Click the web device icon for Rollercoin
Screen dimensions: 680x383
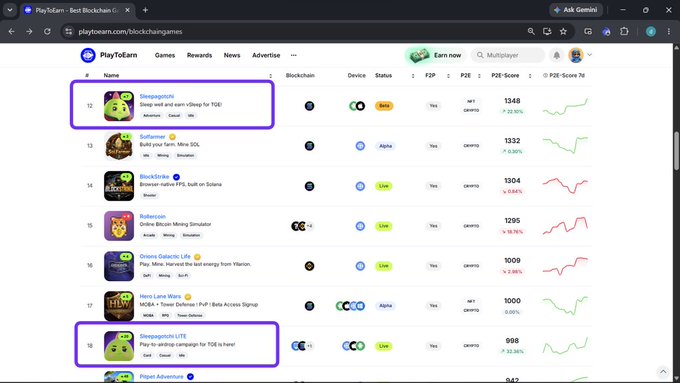click(x=360, y=226)
